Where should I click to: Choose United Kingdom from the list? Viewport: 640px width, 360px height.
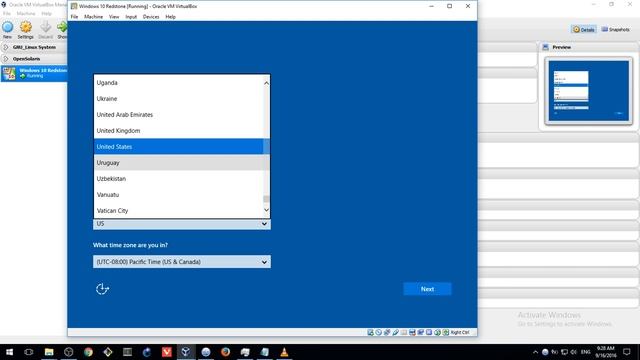coord(178,131)
